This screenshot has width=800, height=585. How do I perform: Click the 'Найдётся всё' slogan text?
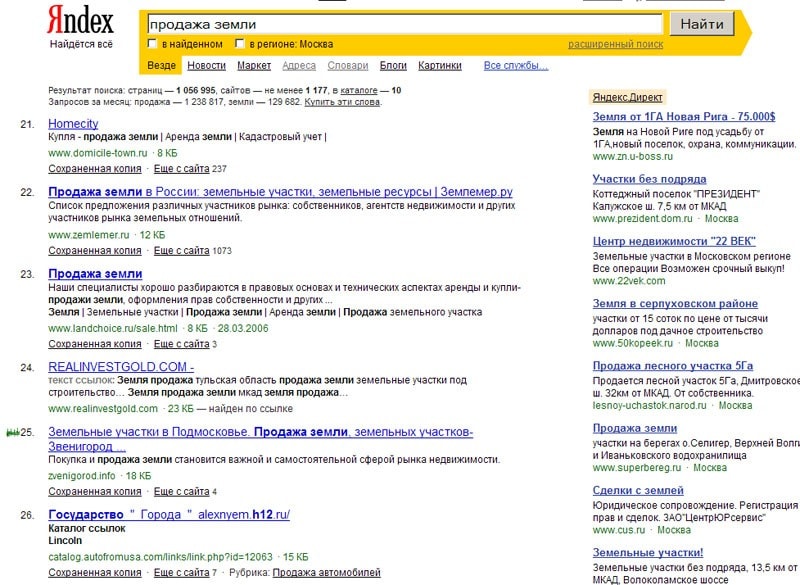coord(81,44)
